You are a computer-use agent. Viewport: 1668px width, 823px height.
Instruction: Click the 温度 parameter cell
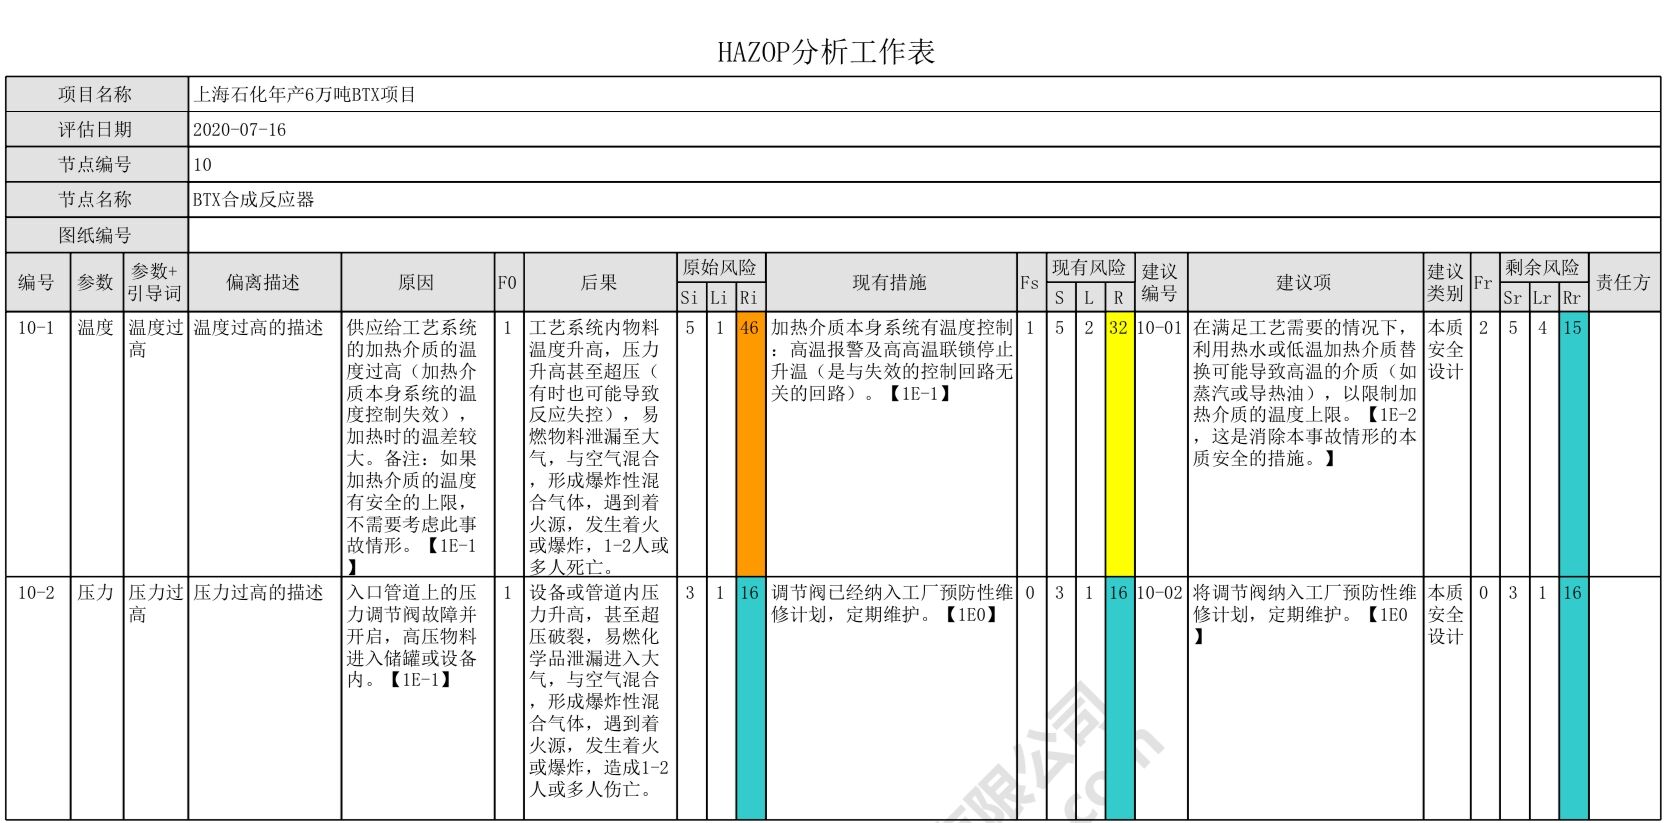(96, 444)
